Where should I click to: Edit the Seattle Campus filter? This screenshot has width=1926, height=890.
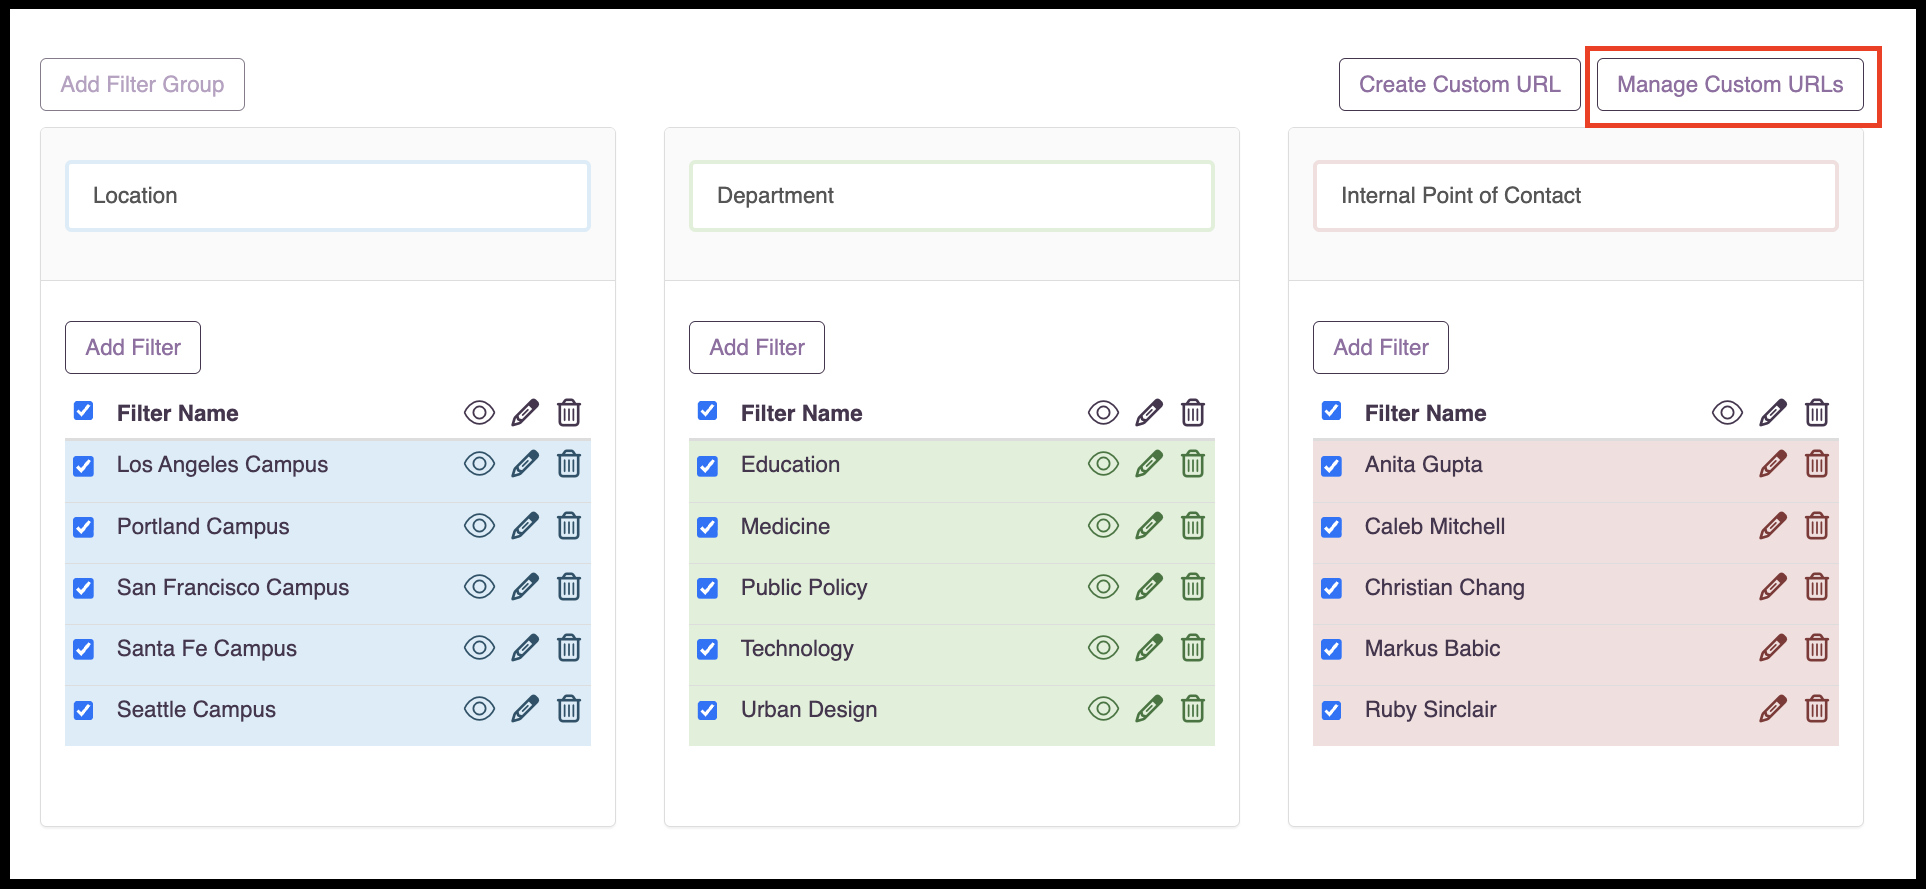[524, 709]
